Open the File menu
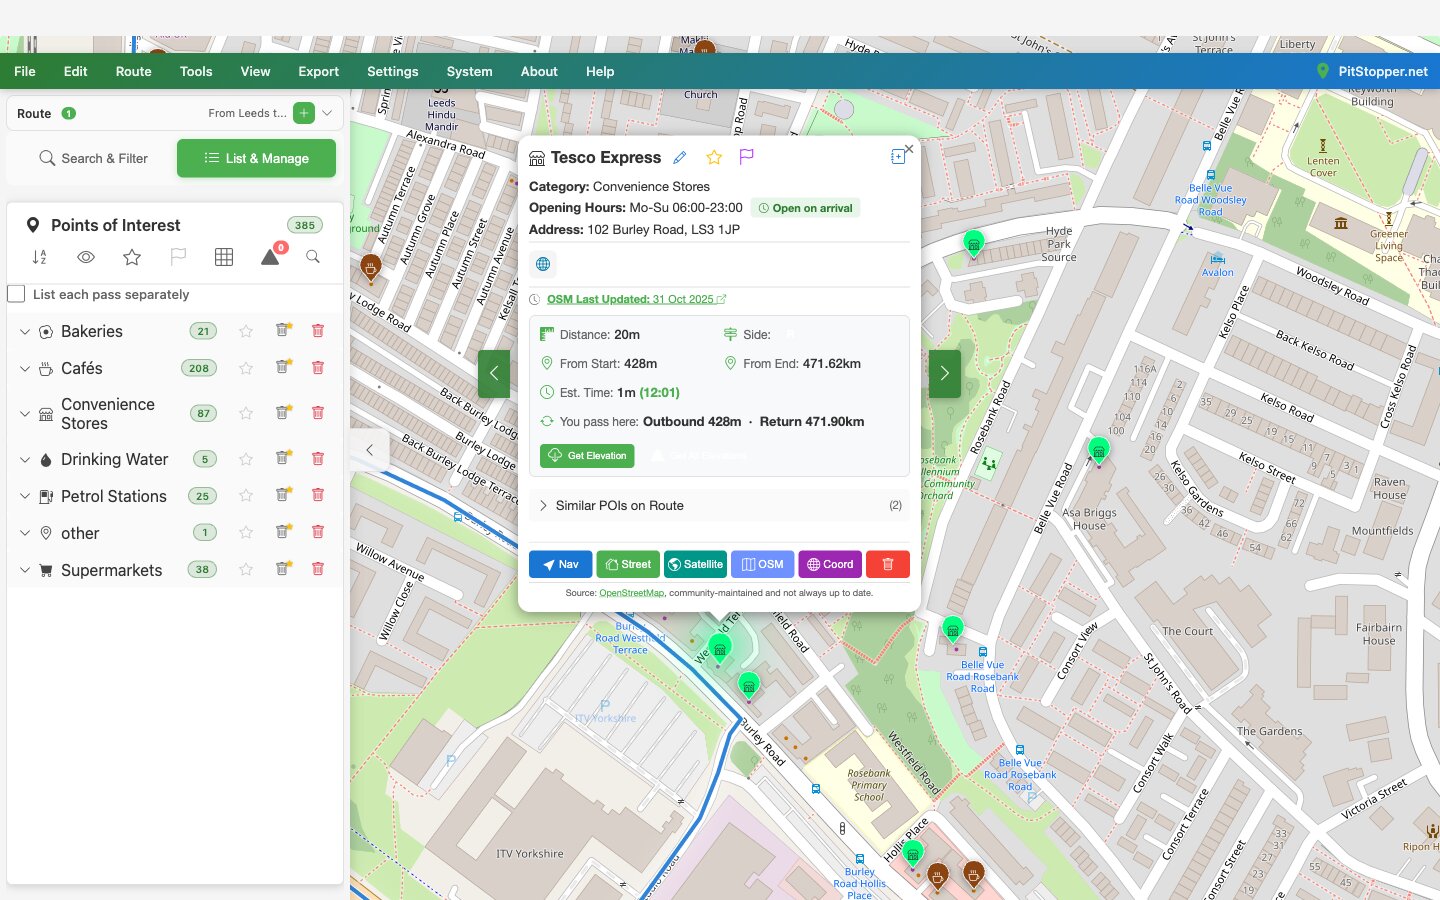Screen dimensions: 1440x900 pos(25,71)
